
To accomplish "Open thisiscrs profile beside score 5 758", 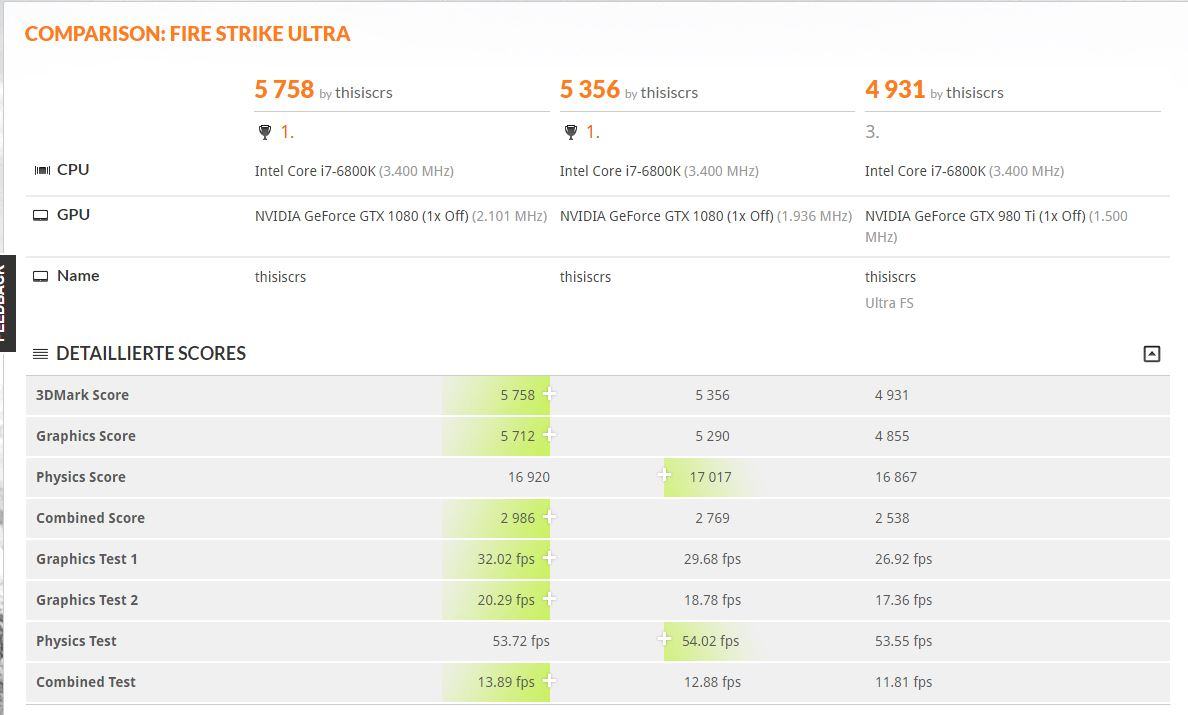I will [x=364, y=93].
